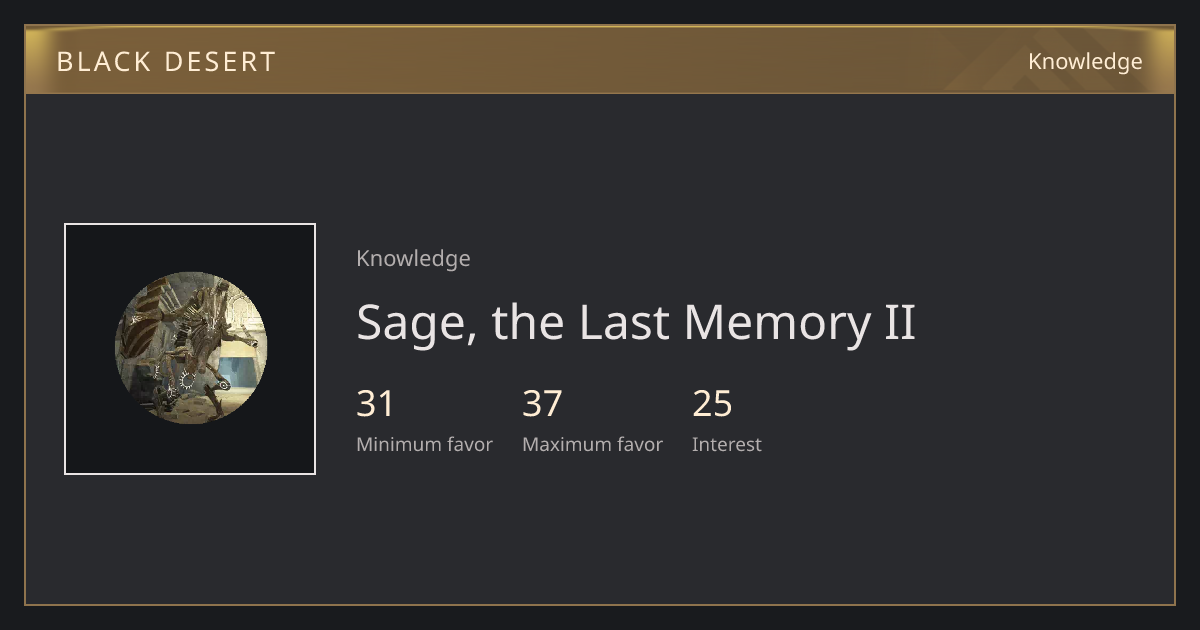Click the word Last in the title
Image resolution: width=1200 pixels, height=630 pixels.
point(626,322)
